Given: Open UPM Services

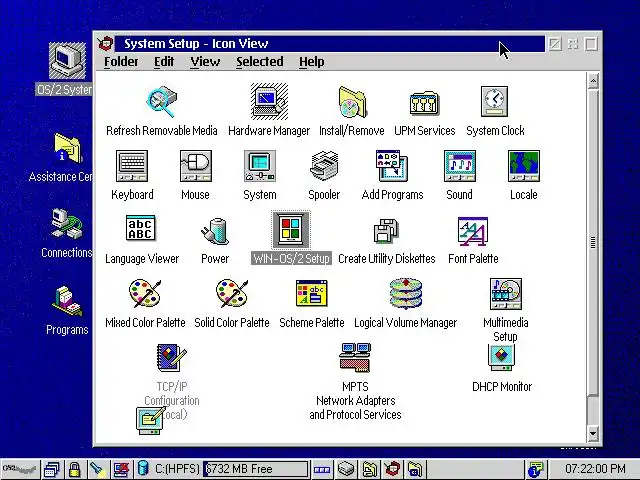Looking at the screenshot, I should point(424,103).
